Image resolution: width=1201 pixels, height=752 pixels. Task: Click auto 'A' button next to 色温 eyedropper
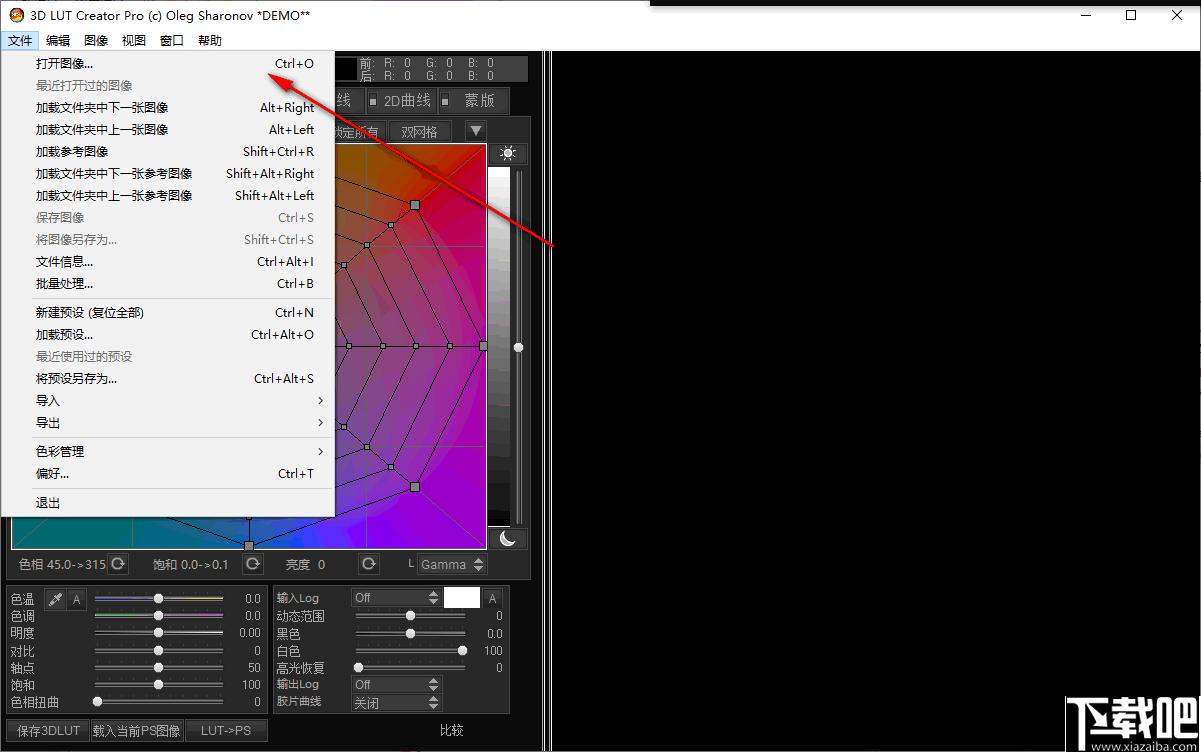[x=77, y=599]
